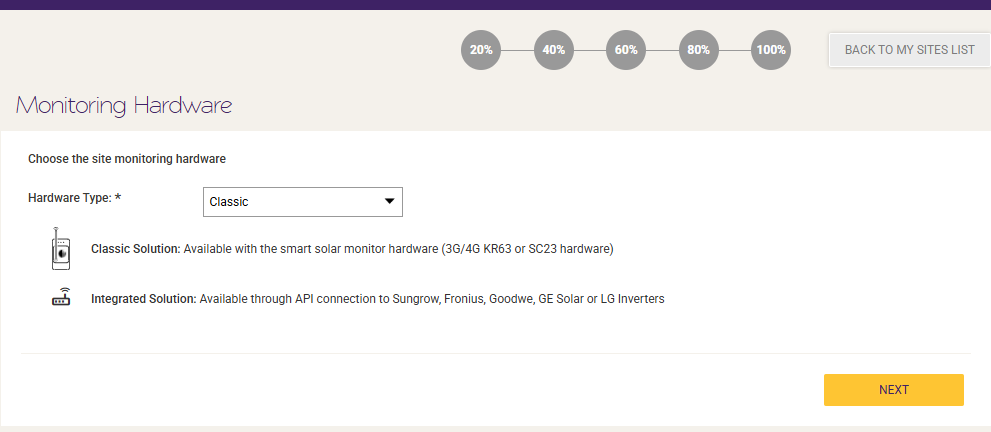Select the 100% progress step
991x432 pixels.
[771, 49]
